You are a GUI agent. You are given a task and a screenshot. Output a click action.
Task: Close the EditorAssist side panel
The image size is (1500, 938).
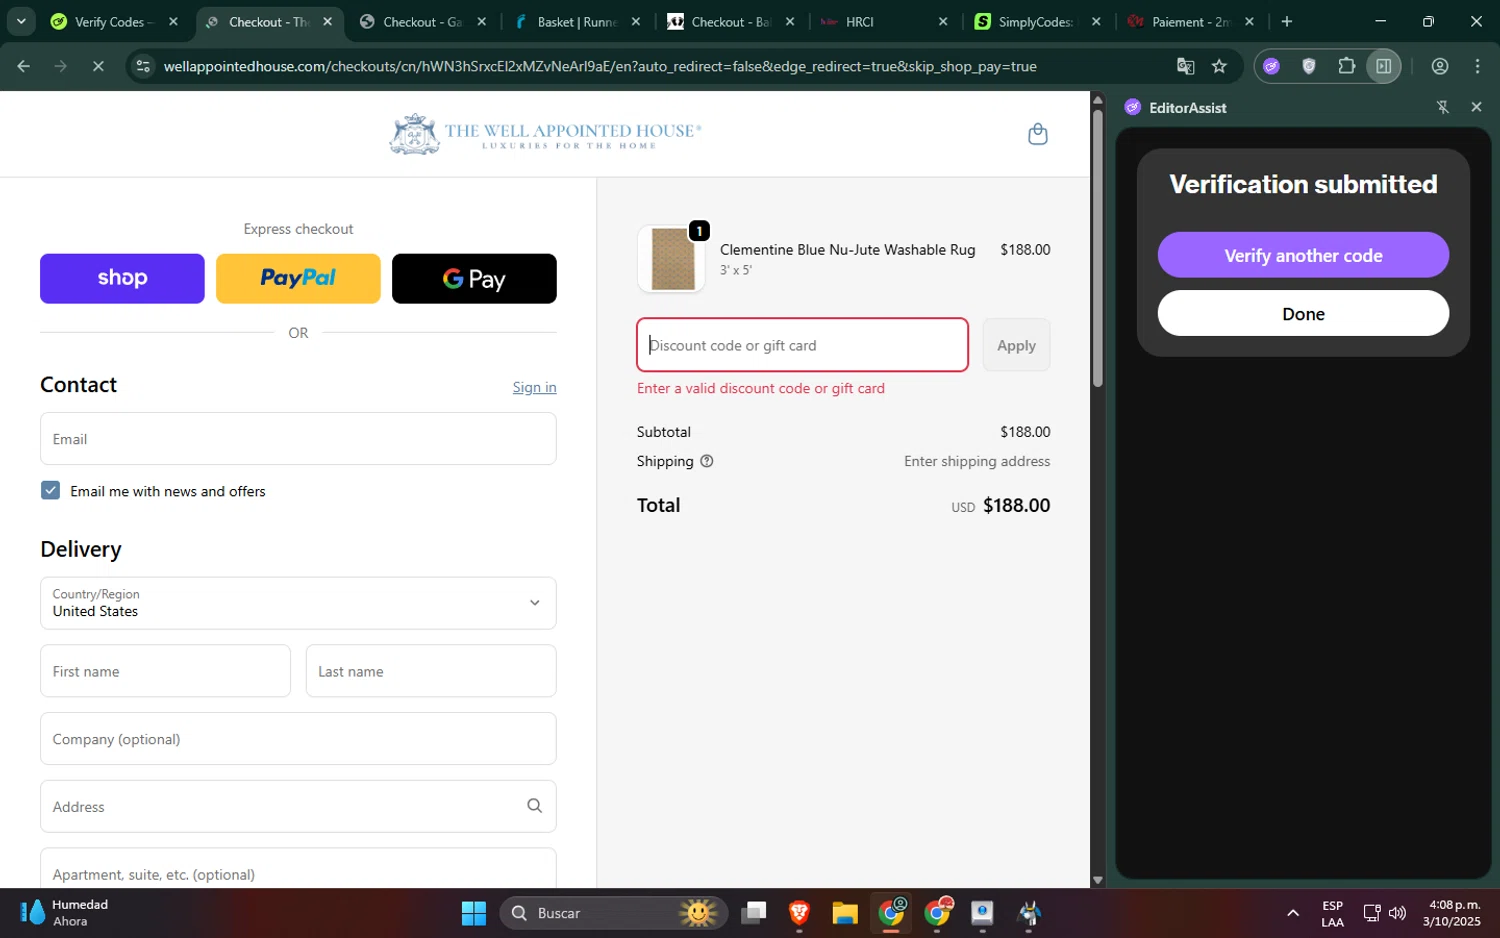point(1476,107)
